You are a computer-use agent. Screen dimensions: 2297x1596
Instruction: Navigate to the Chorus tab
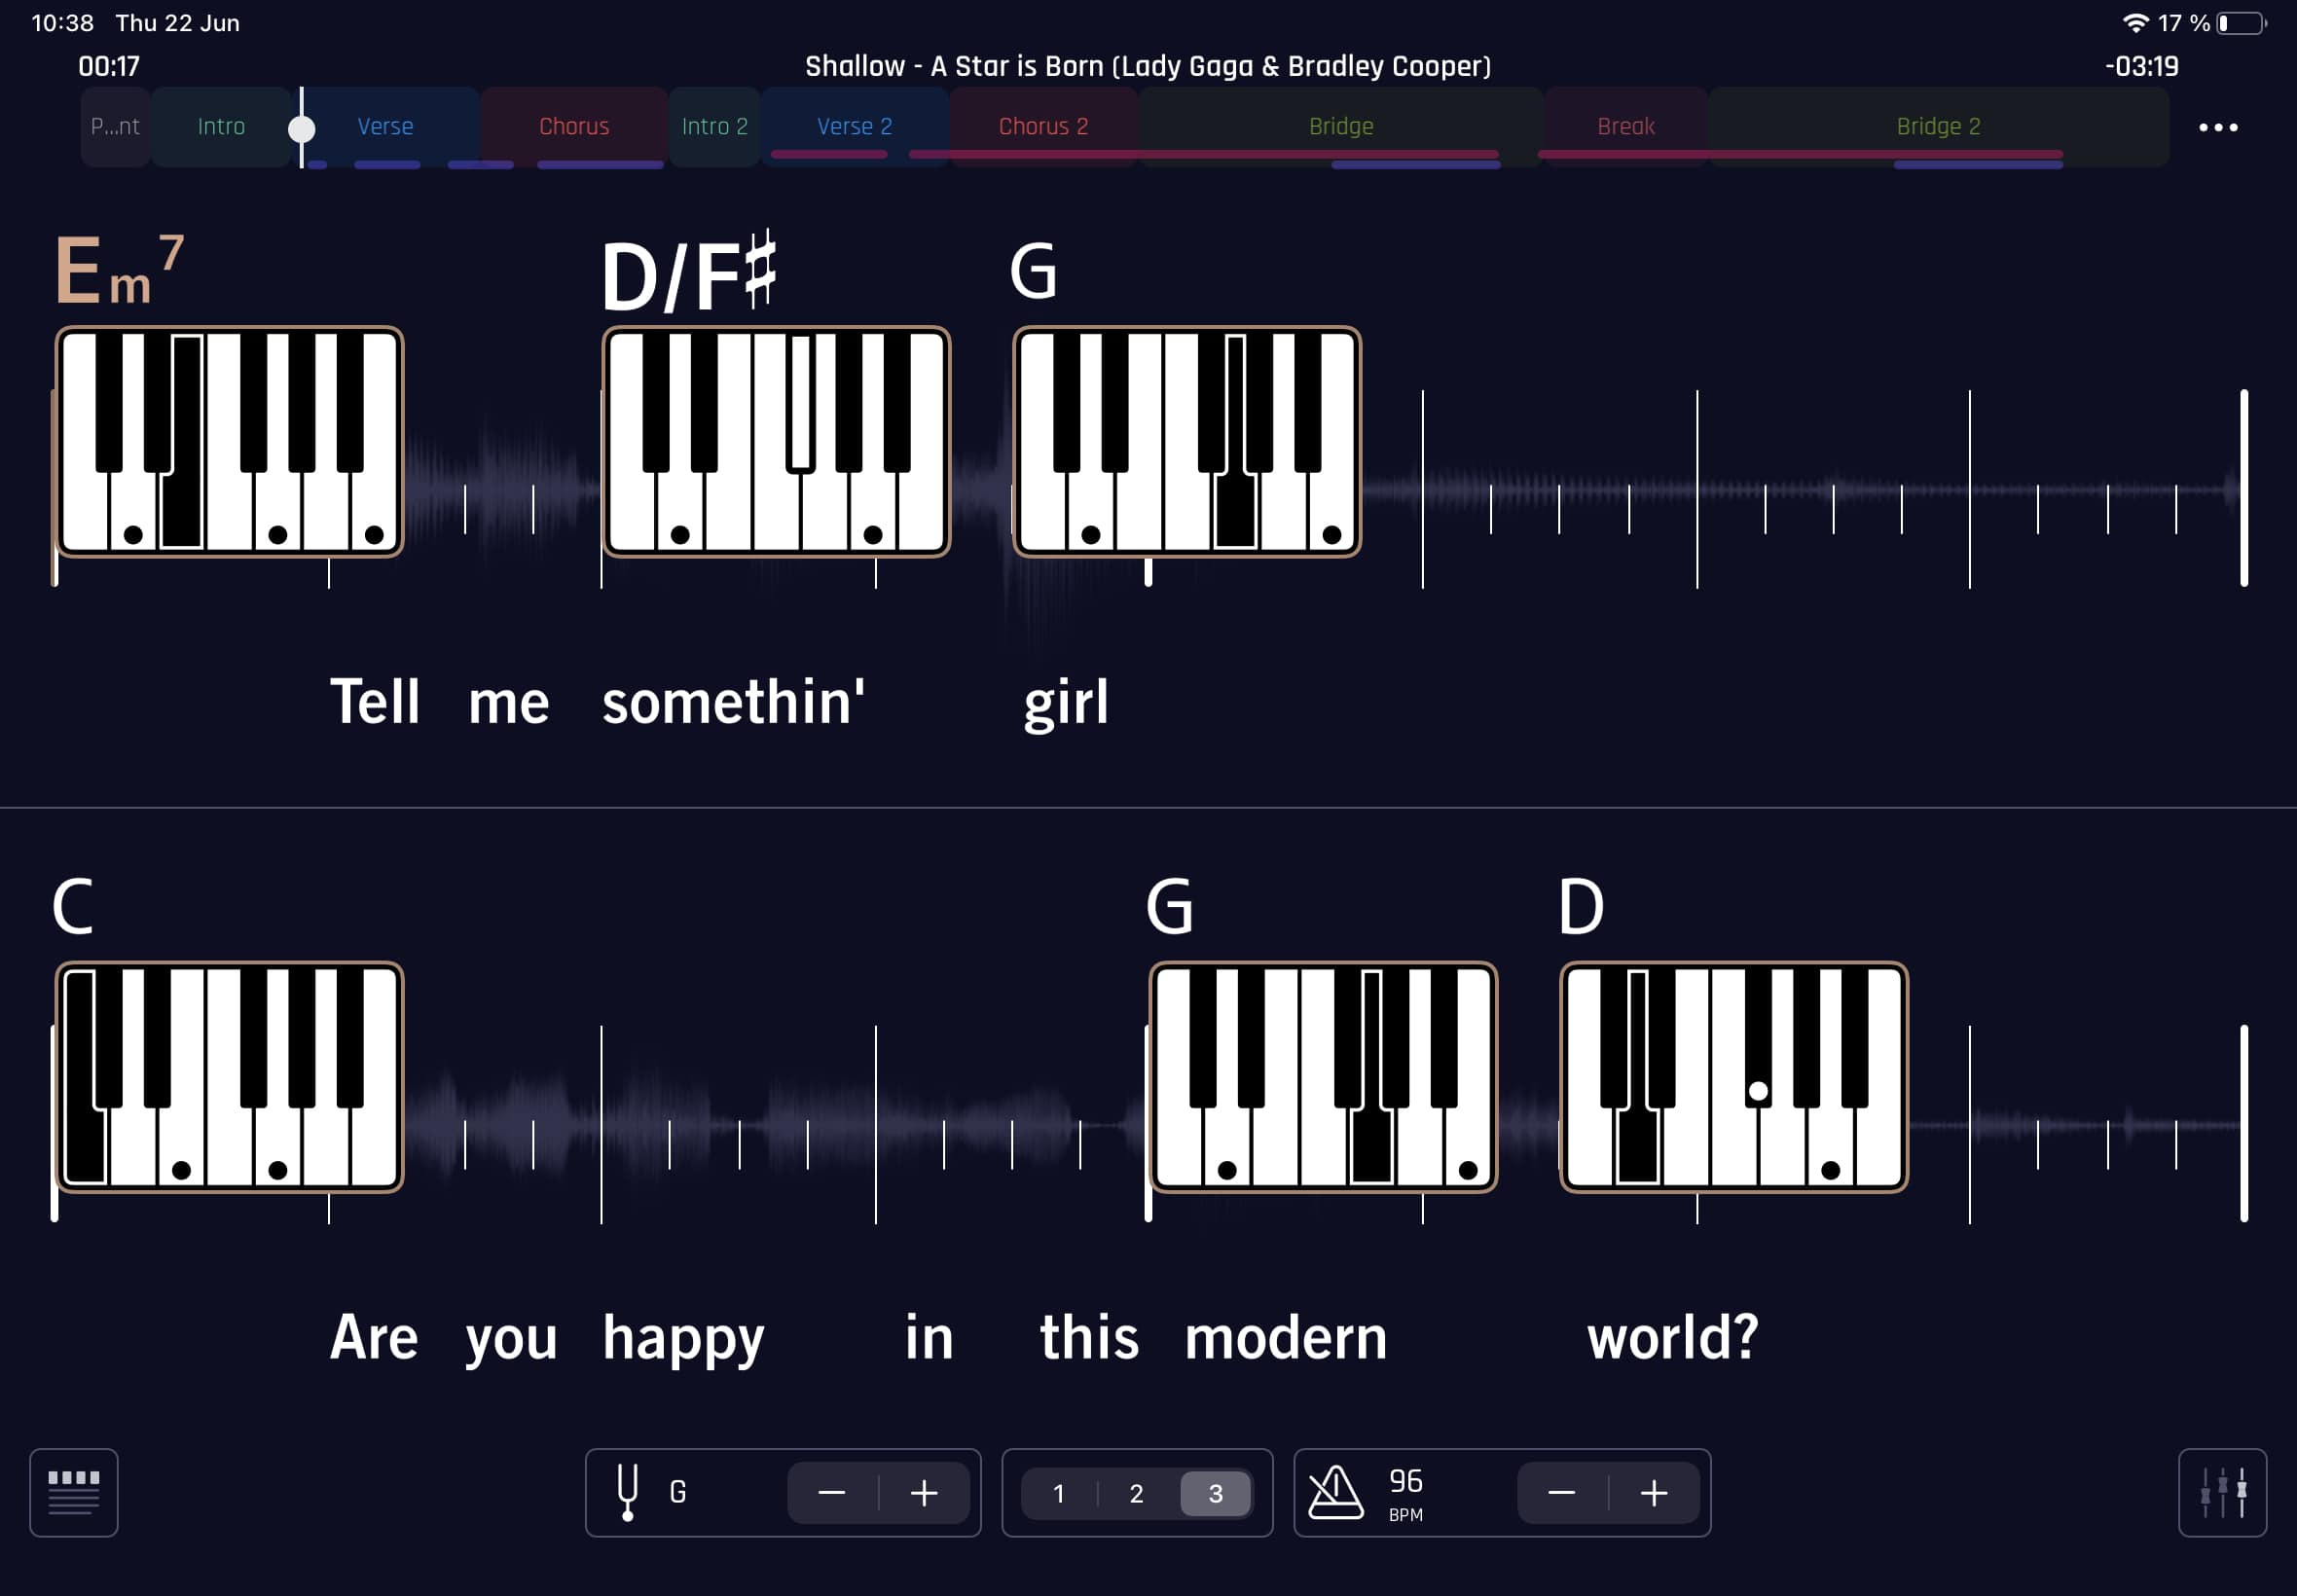coord(570,126)
